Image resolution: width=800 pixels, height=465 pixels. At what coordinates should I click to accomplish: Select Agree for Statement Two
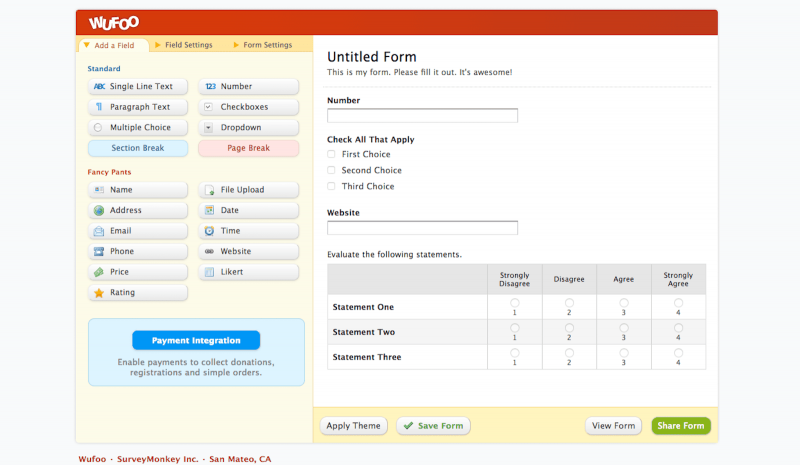(x=623, y=328)
